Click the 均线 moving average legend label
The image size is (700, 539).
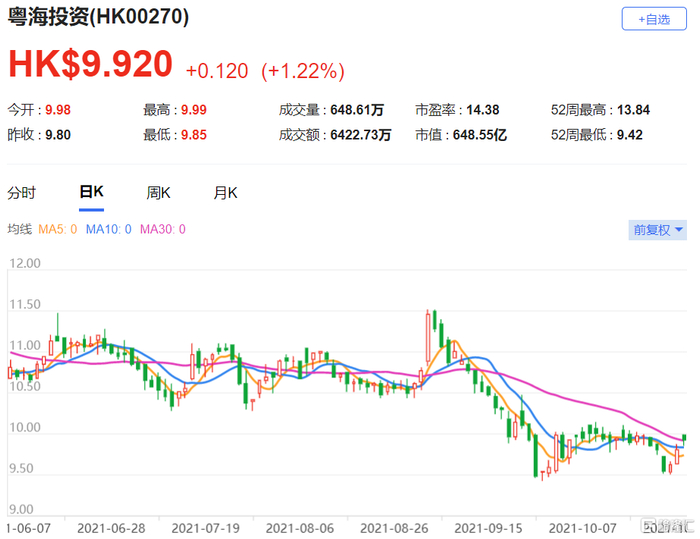(20, 230)
